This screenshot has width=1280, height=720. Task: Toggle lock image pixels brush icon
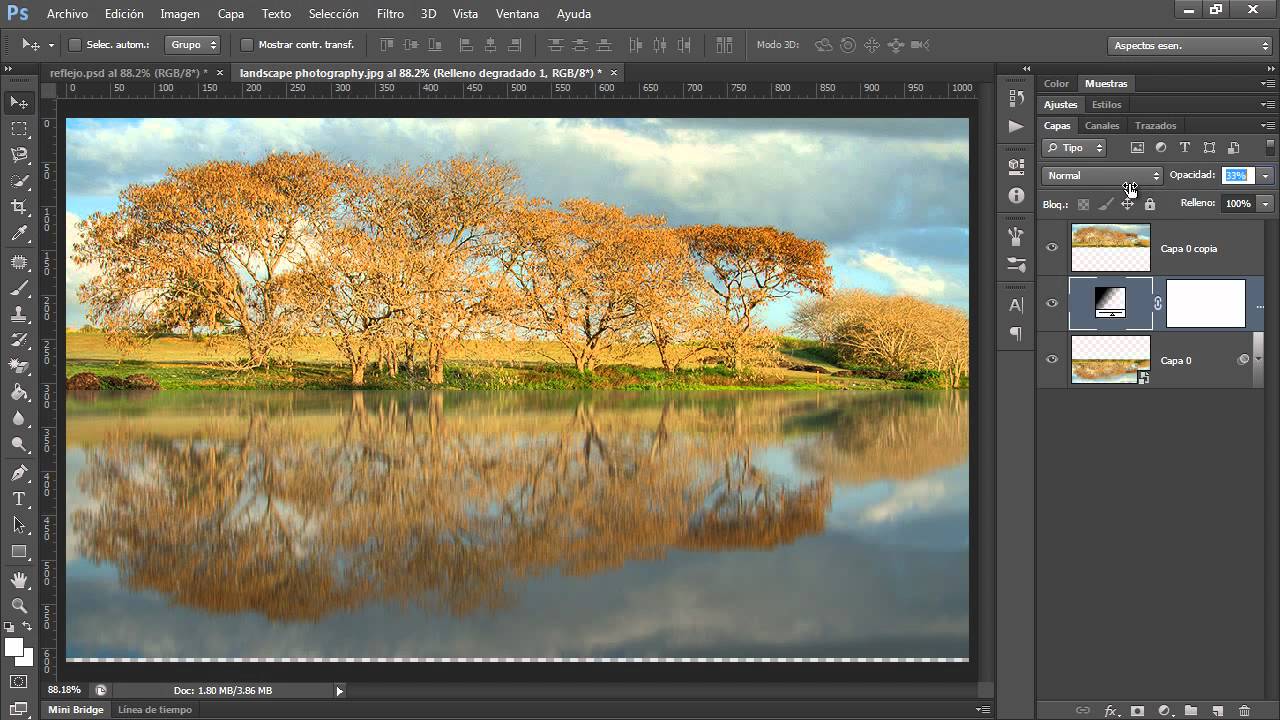[1105, 204]
